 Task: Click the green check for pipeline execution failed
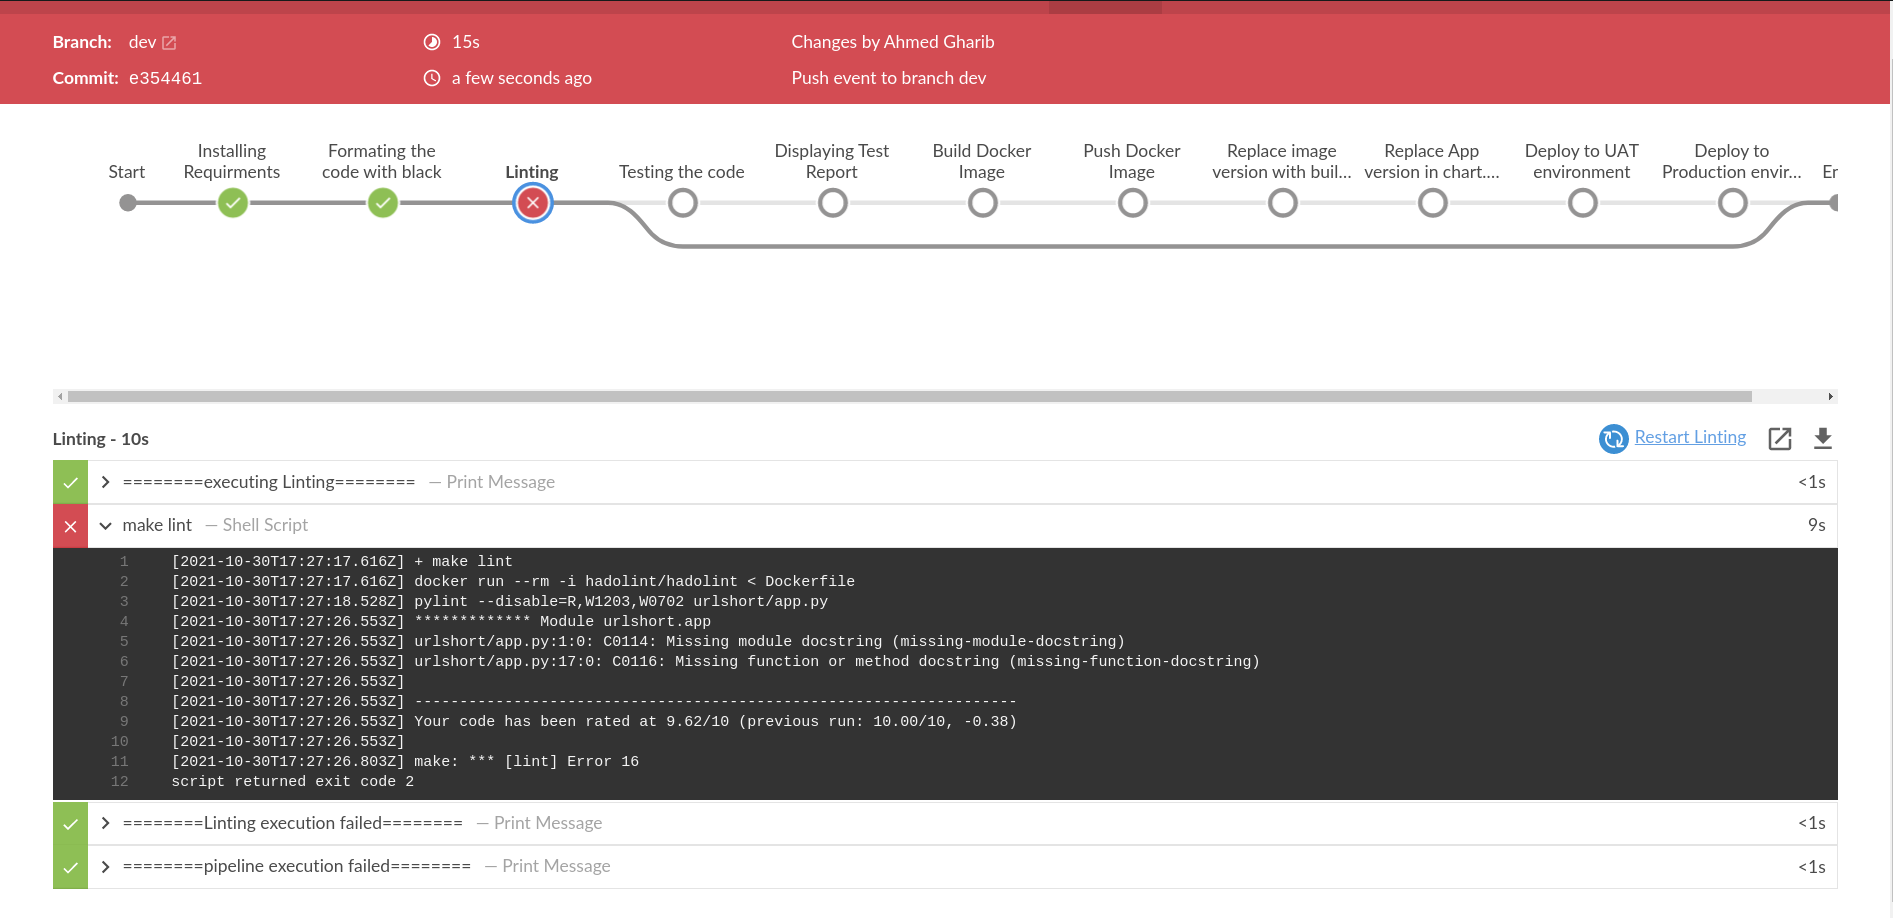coord(70,867)
